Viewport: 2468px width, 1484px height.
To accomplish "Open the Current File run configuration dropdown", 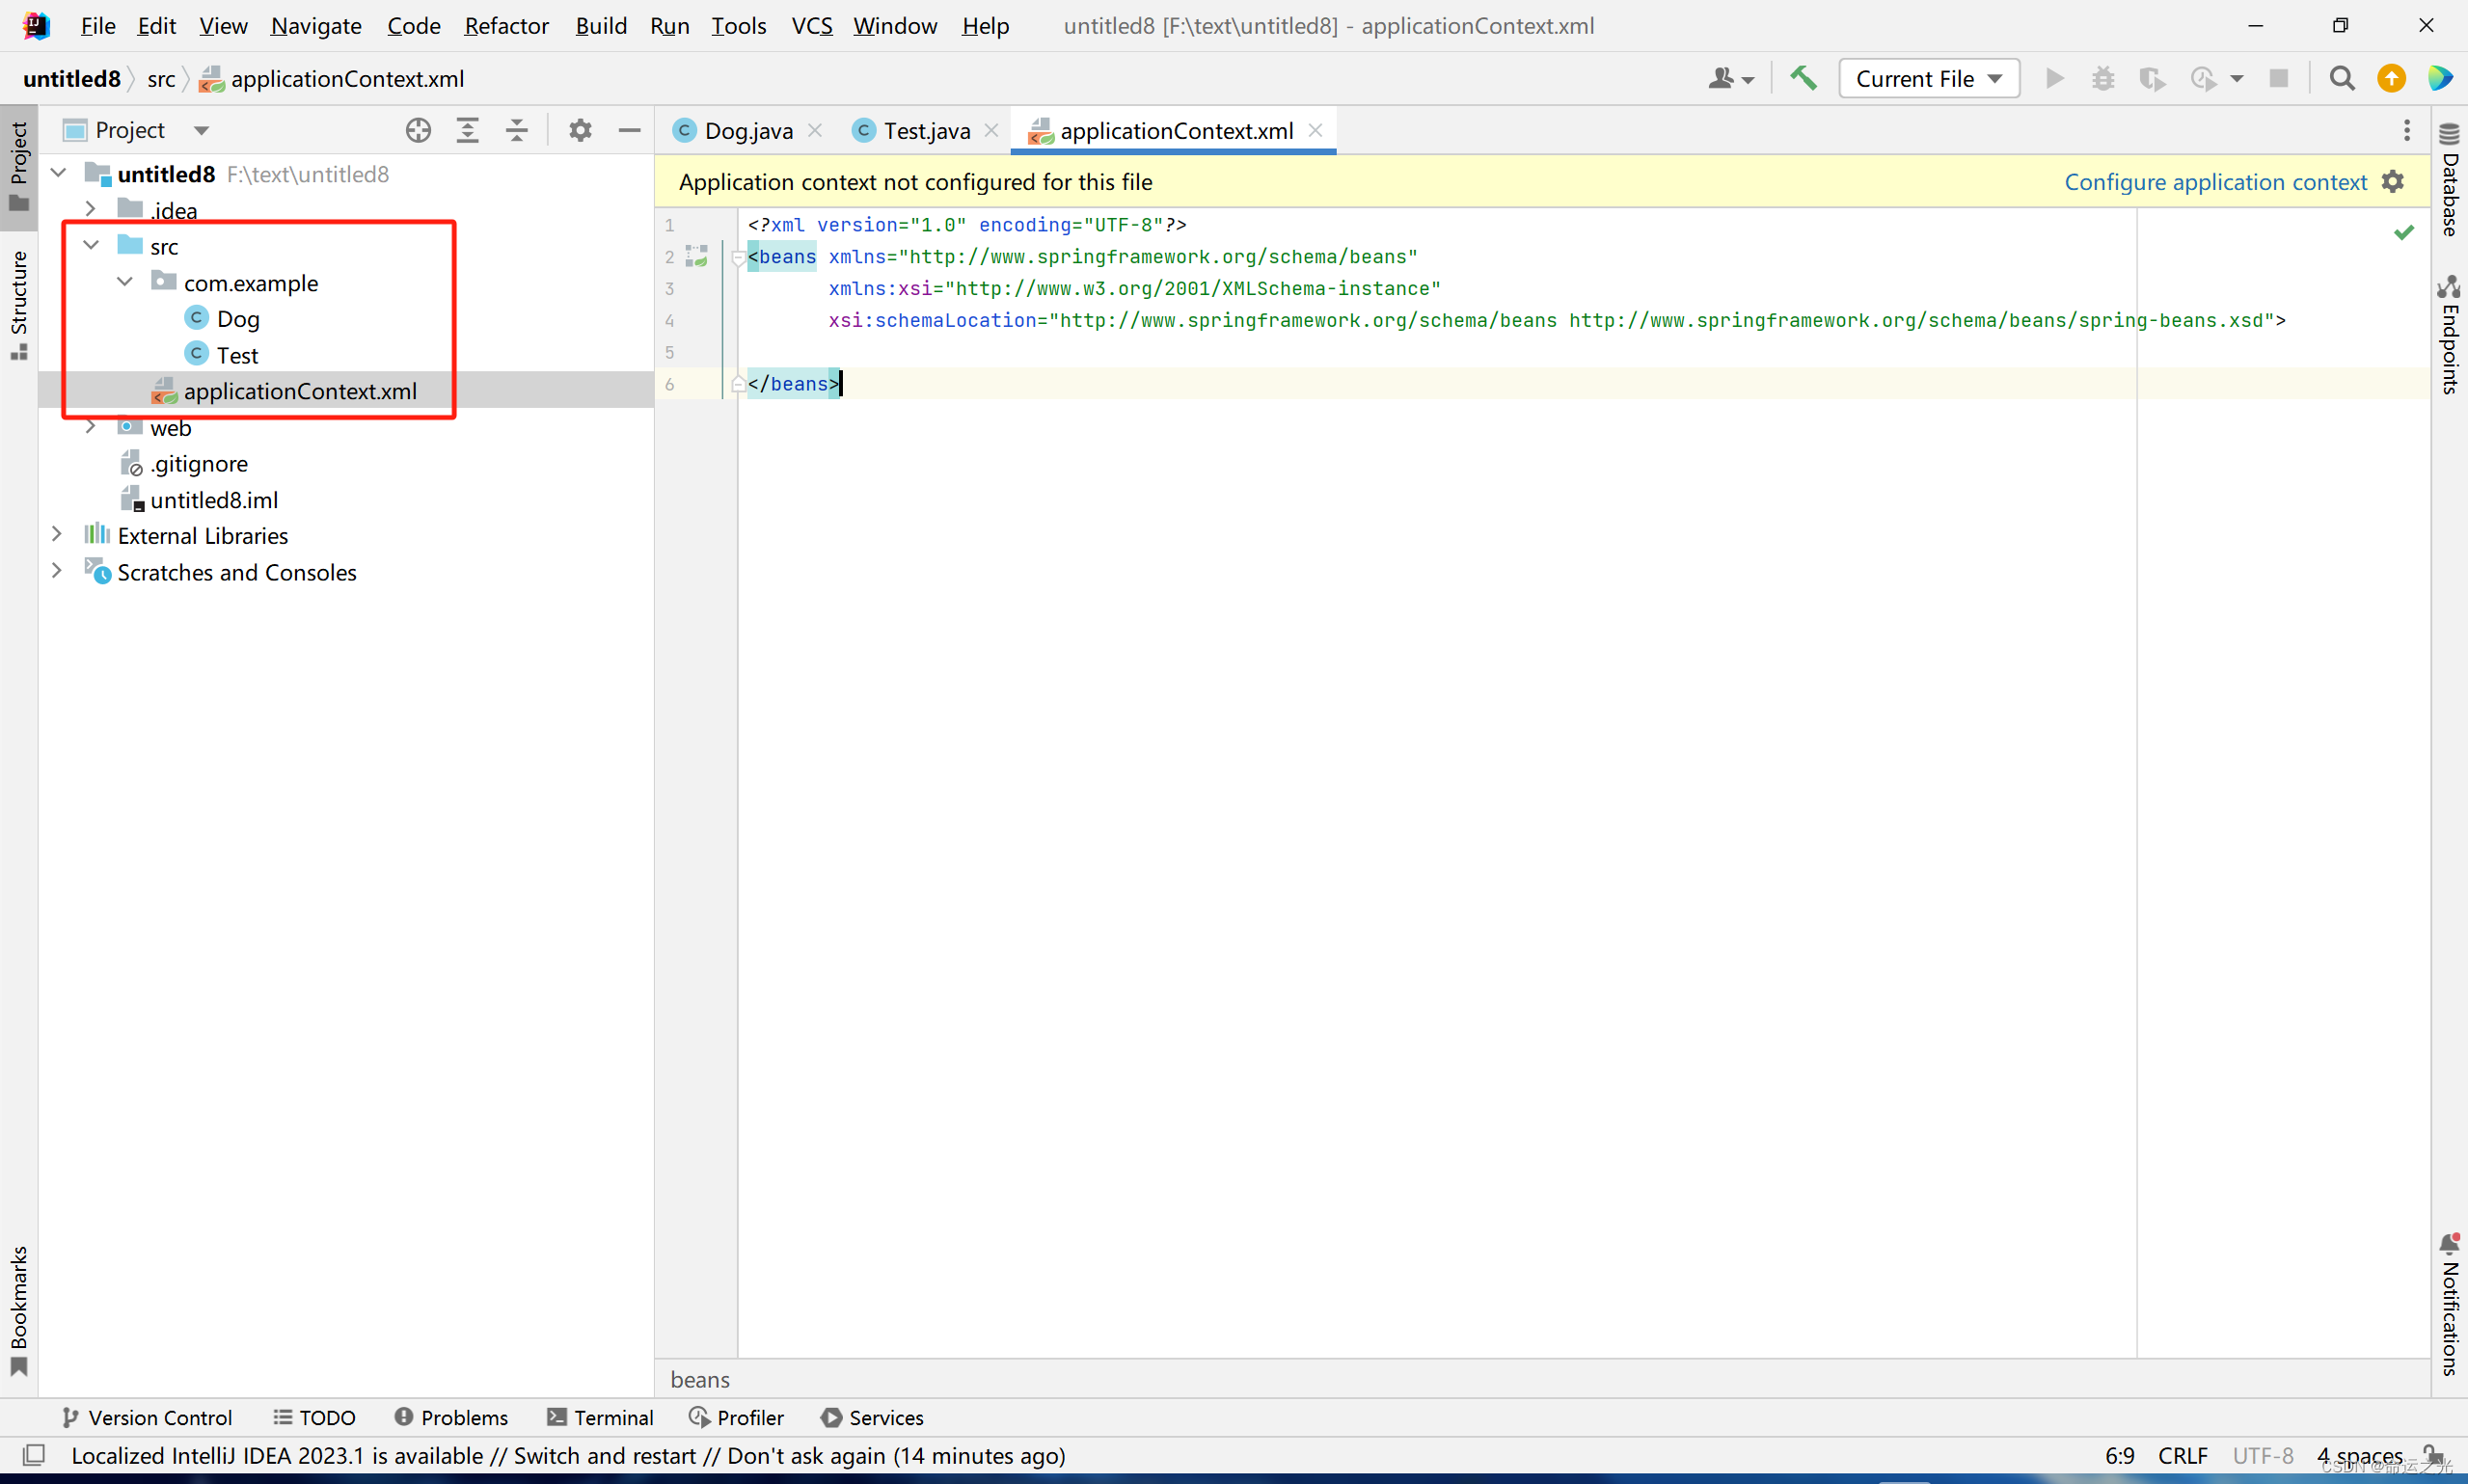I will pyautogui.click(x=1927, y=78).
